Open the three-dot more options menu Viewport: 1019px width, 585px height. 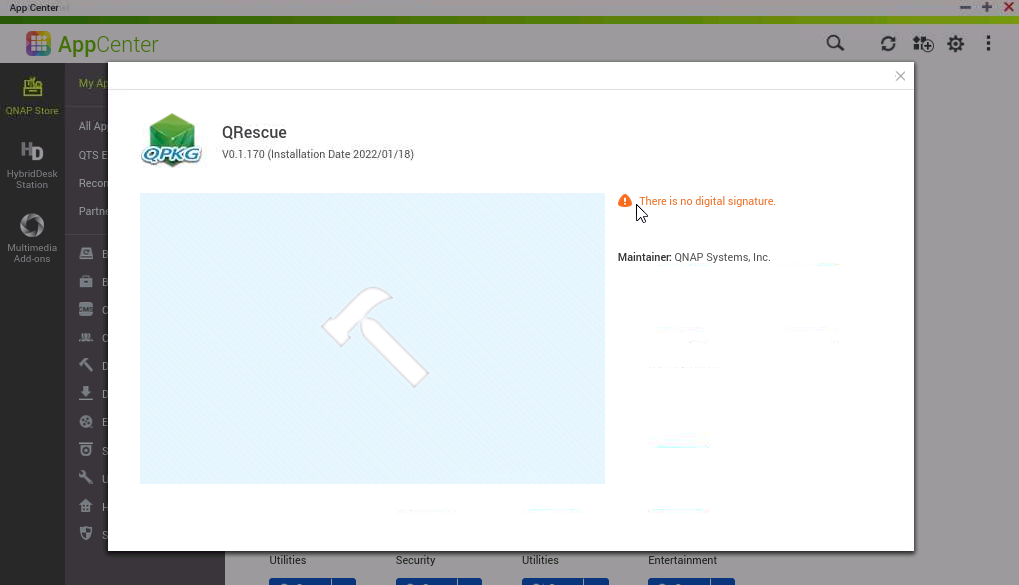tap(988, 44)
